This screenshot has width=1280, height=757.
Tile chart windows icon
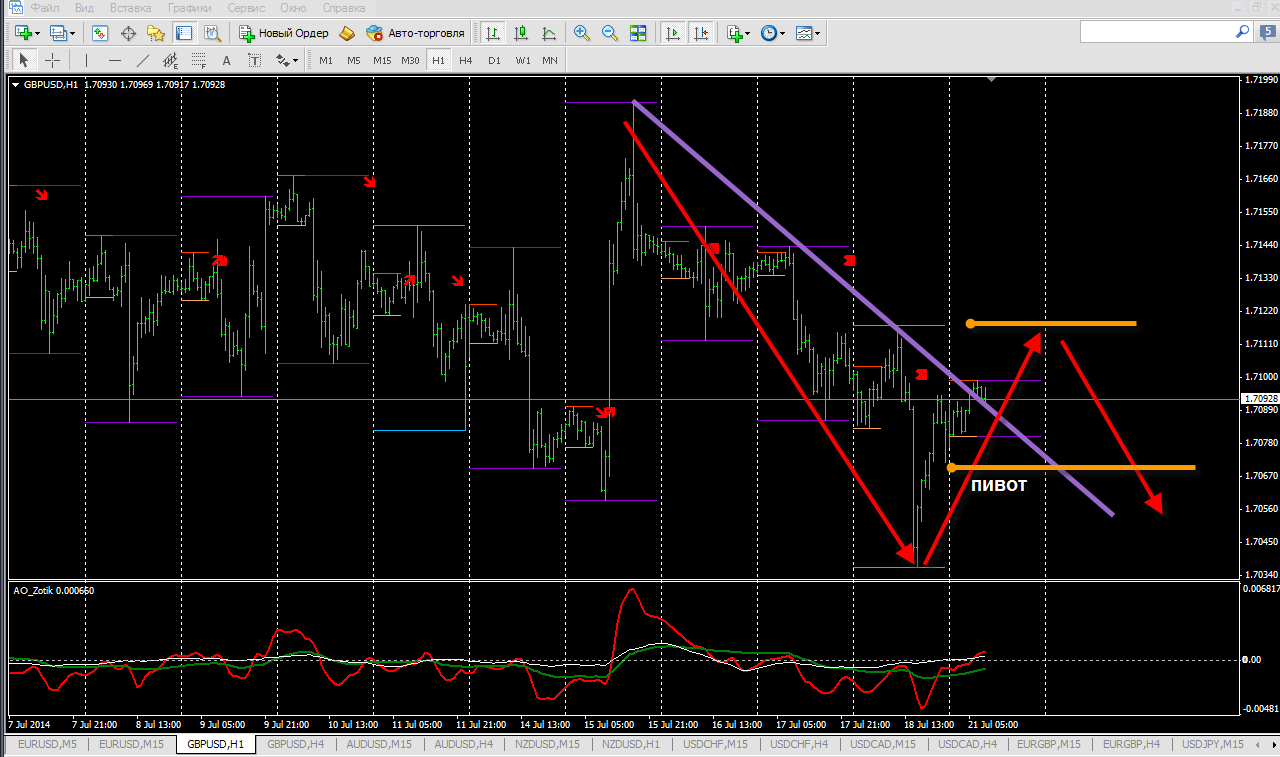[638, 33]
